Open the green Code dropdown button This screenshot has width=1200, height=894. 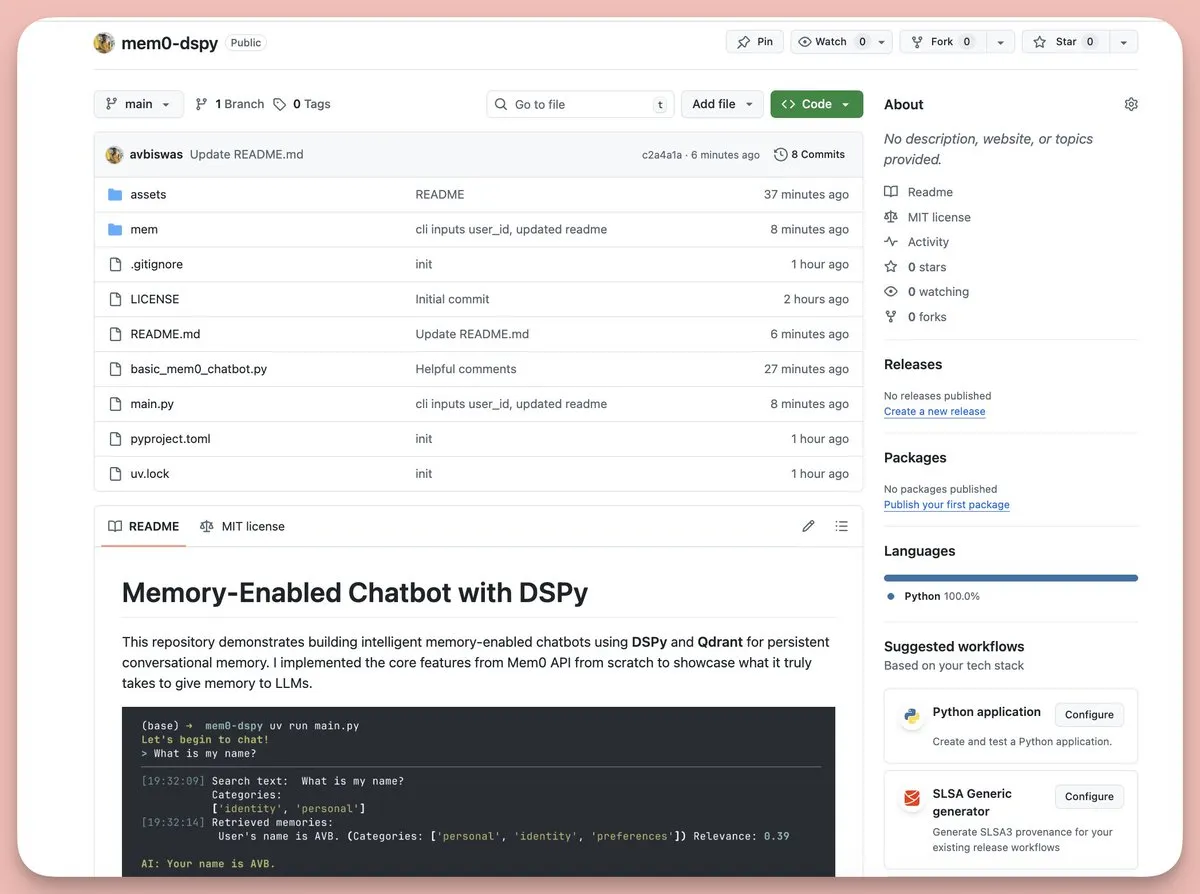[x=816, y=104]
